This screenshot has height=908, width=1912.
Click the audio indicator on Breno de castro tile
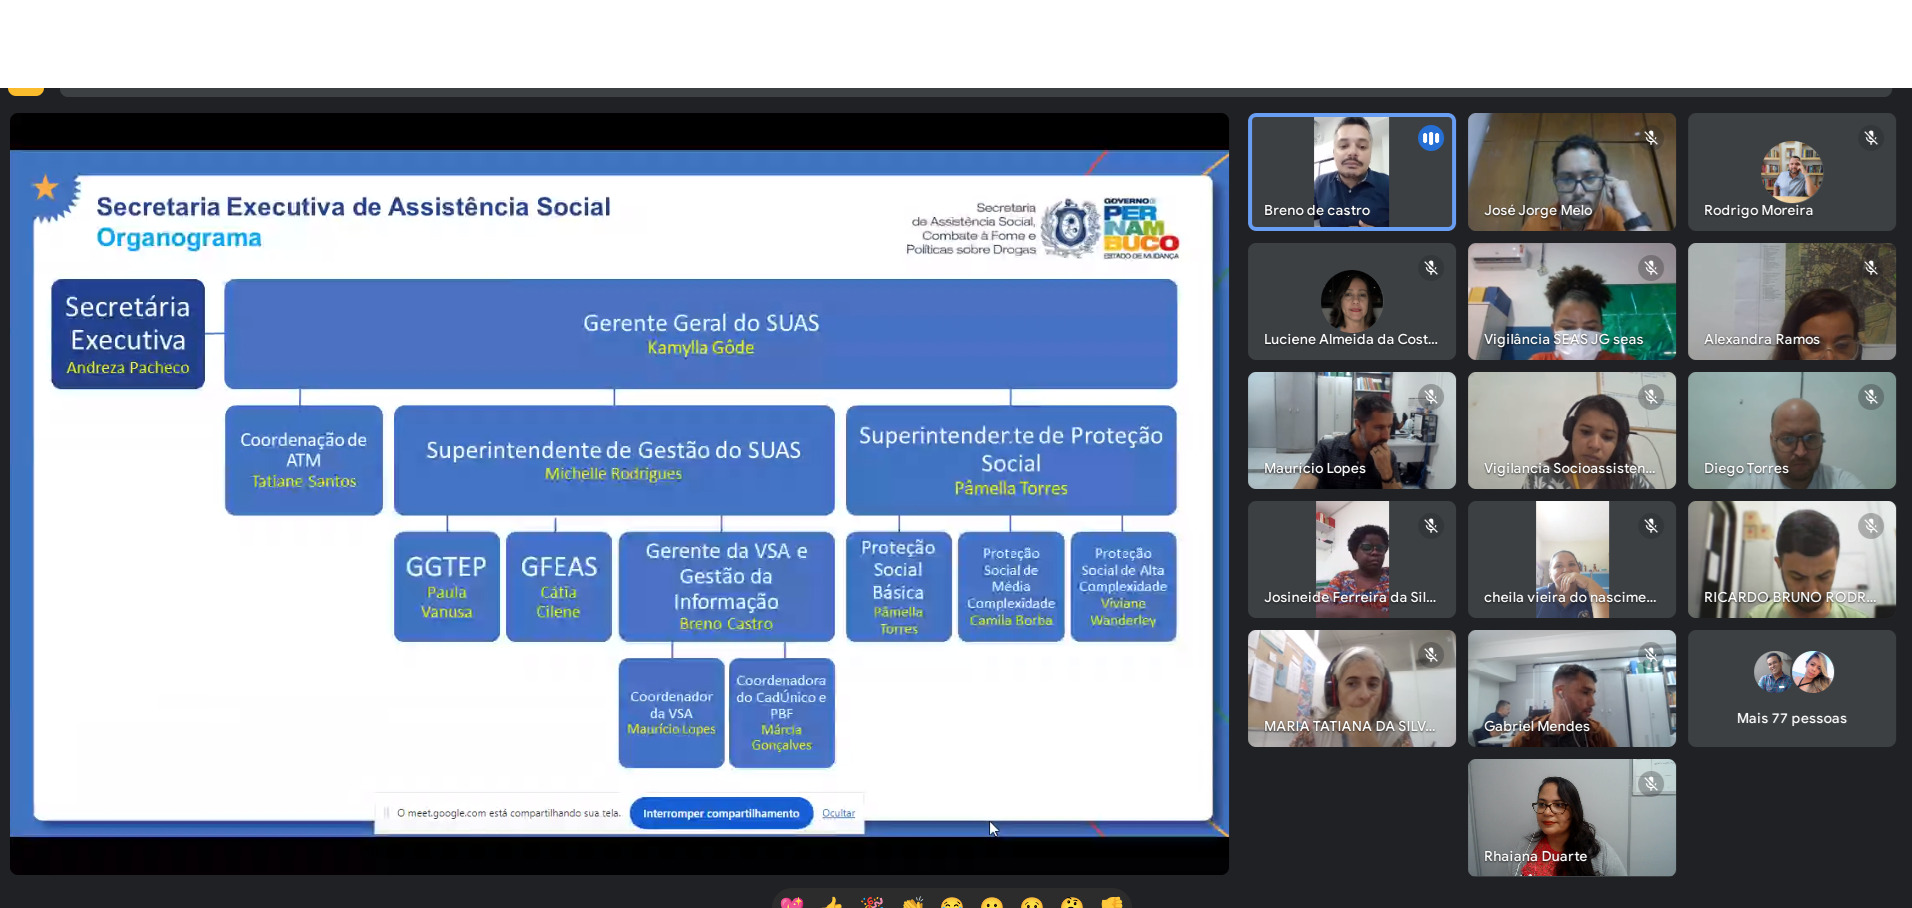pos(1430,139)
